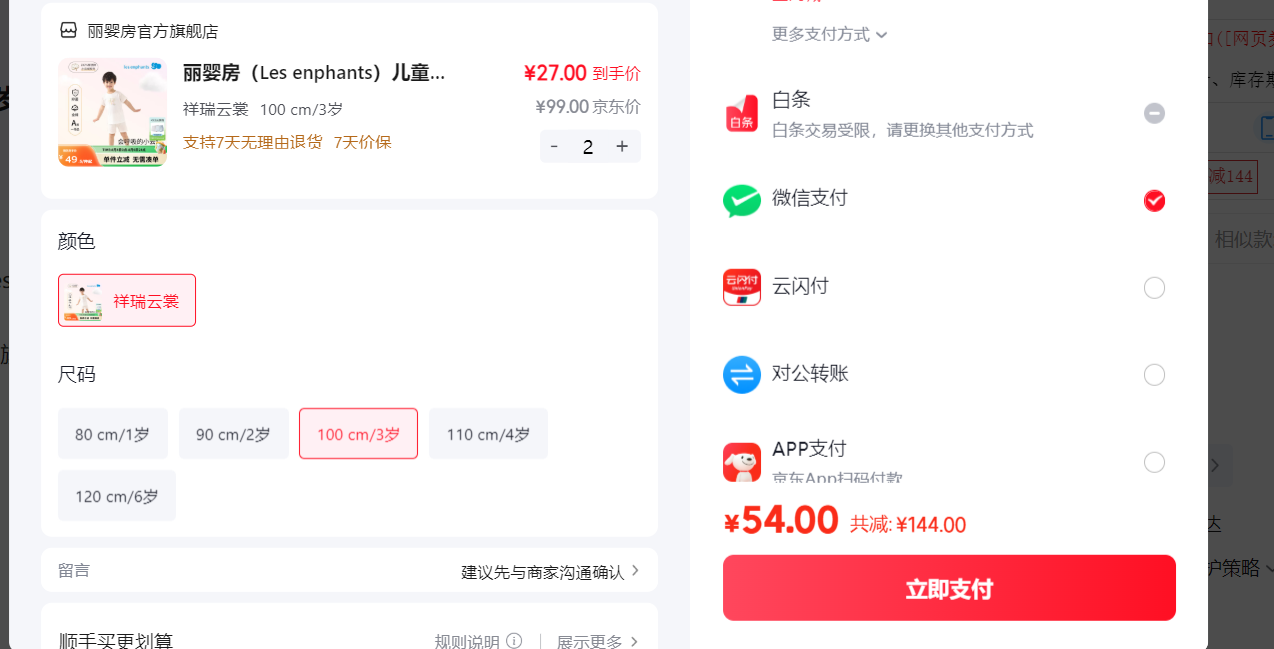Click the 微信支付 green logo icon
Viewport: 1274px width, 649px height.
click(742, 201)
